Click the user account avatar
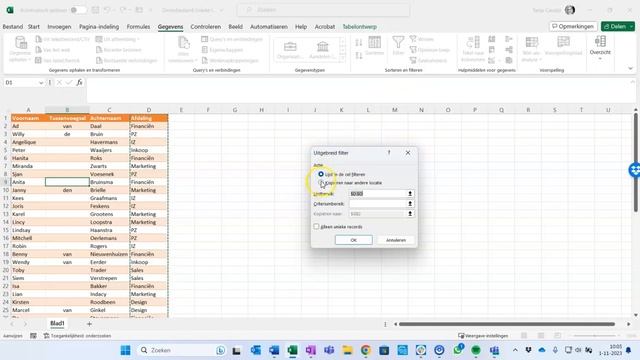 point(570,10)
